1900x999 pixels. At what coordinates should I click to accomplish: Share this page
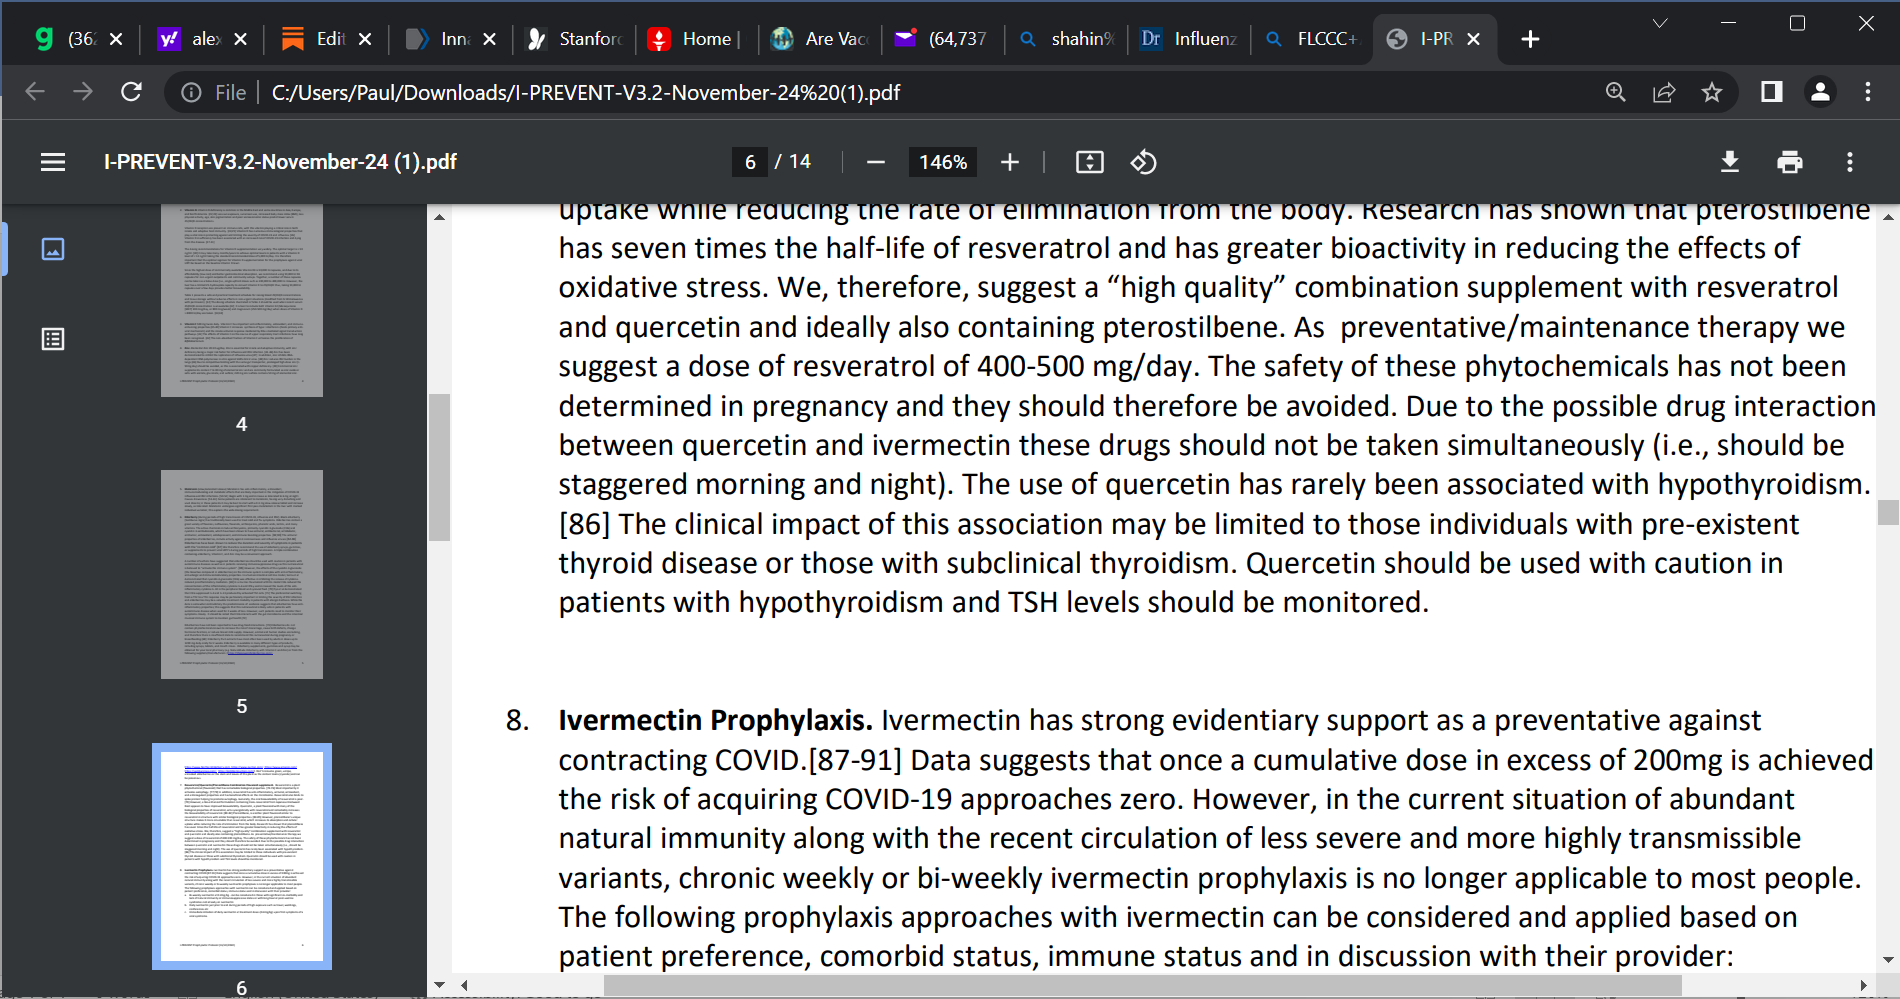(1664, 92)
